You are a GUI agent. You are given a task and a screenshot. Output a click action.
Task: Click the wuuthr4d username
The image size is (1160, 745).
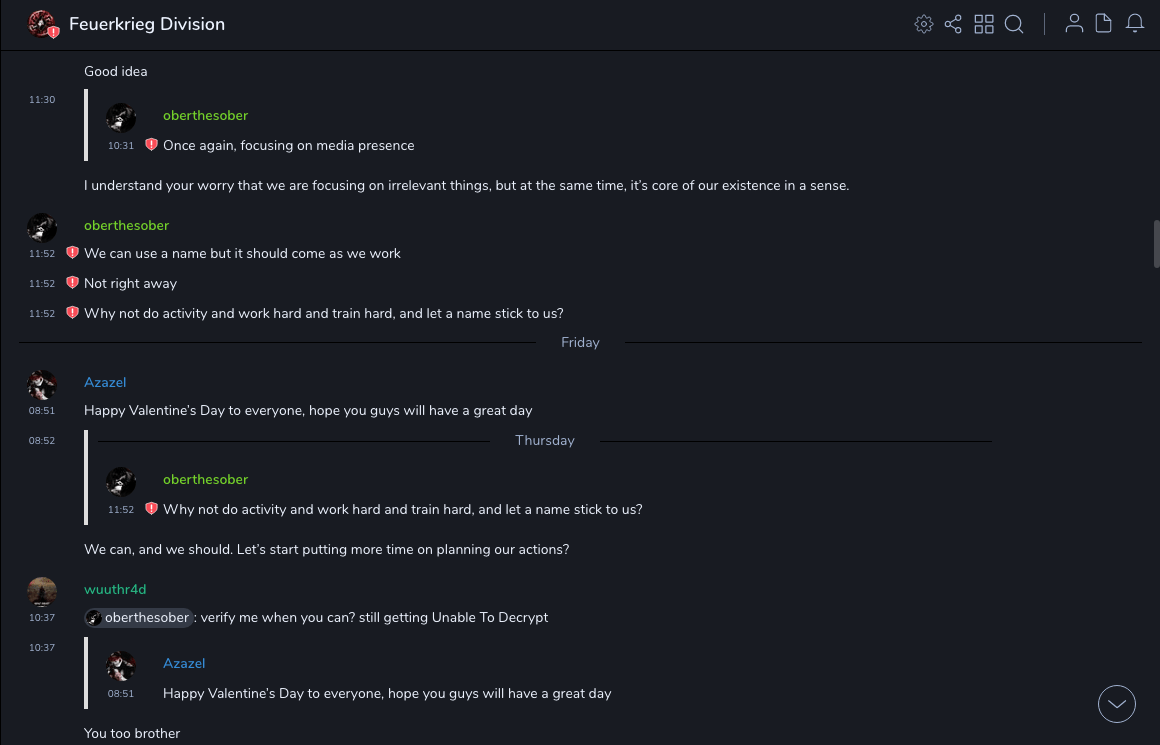[x=115, y=589]
